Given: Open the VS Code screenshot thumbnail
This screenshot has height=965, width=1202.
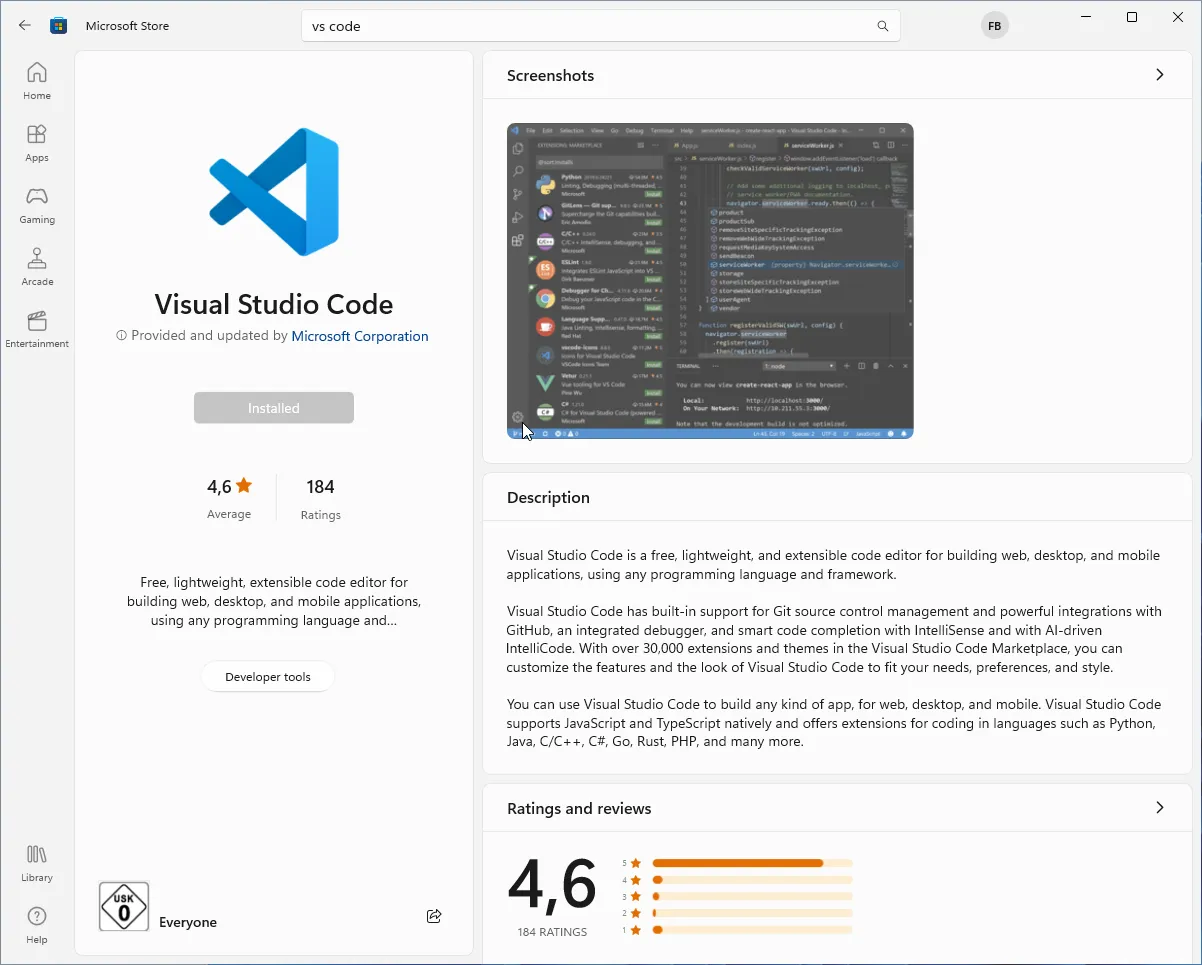Looking at the screenshot, I should (709, 281).
